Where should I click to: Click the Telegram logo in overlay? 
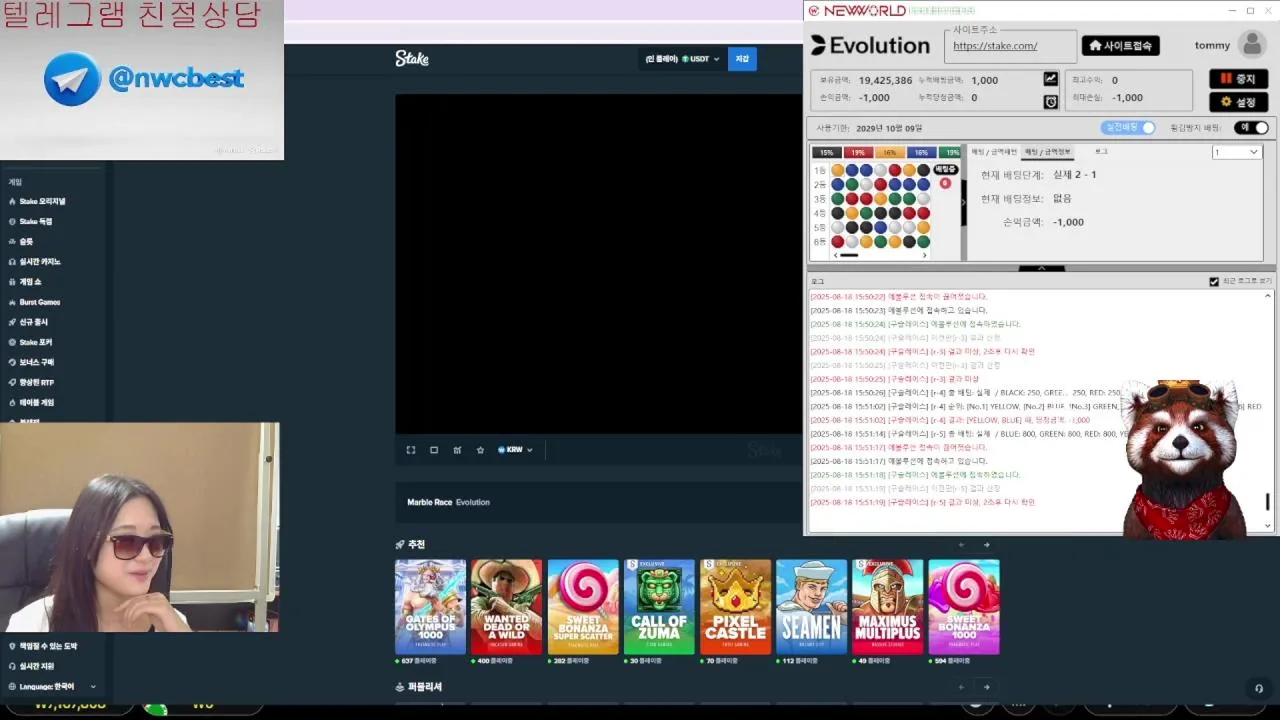(72, 79)
